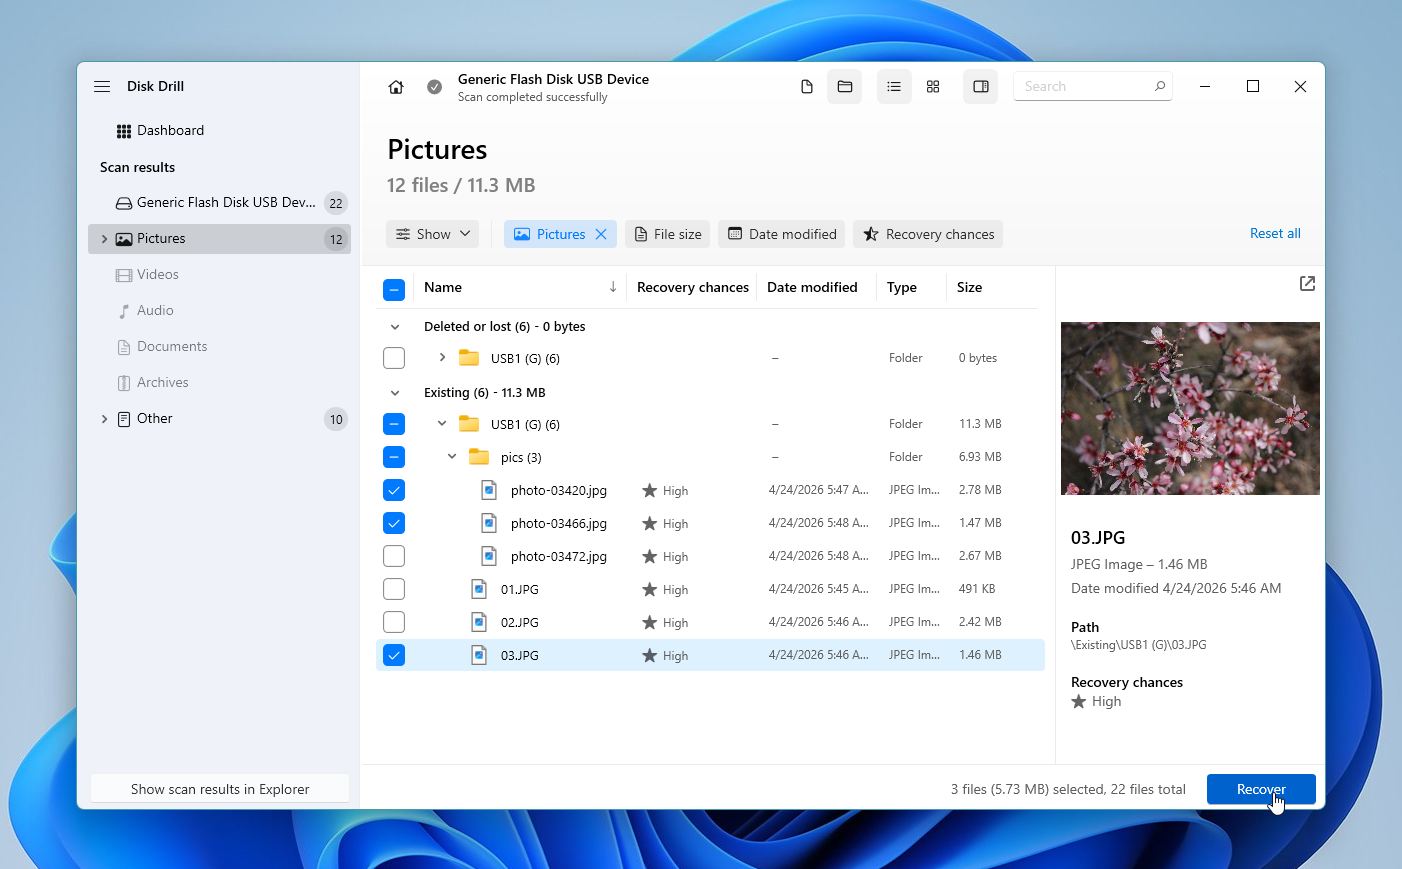The height and width of the screenshot is (869, 1402).
Task: Click the search magnifier icon
Action: point(1160,86)
